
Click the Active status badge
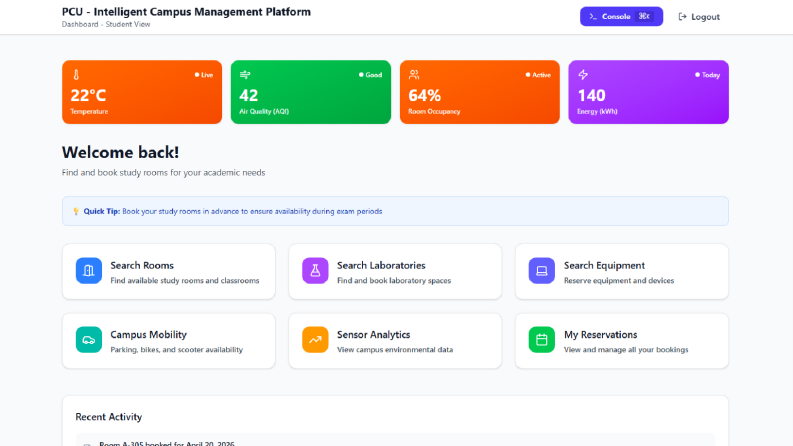pyautogui.click(x=538, y=75)
